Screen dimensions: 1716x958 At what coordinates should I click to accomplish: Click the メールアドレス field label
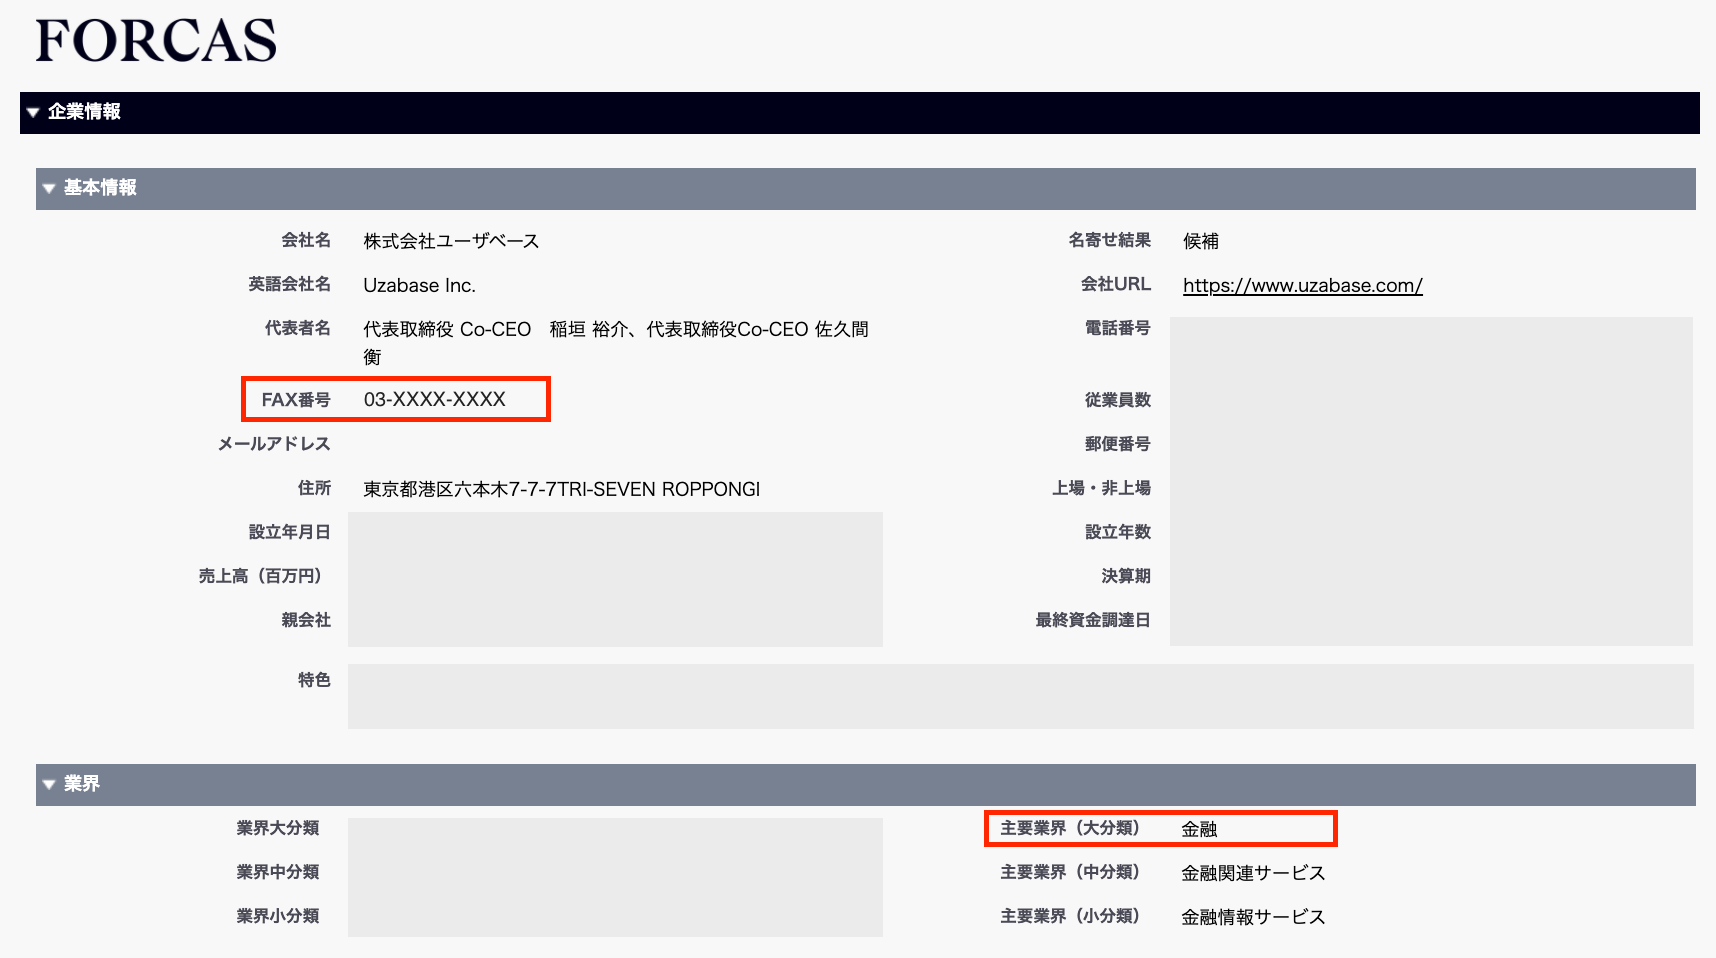273,444
